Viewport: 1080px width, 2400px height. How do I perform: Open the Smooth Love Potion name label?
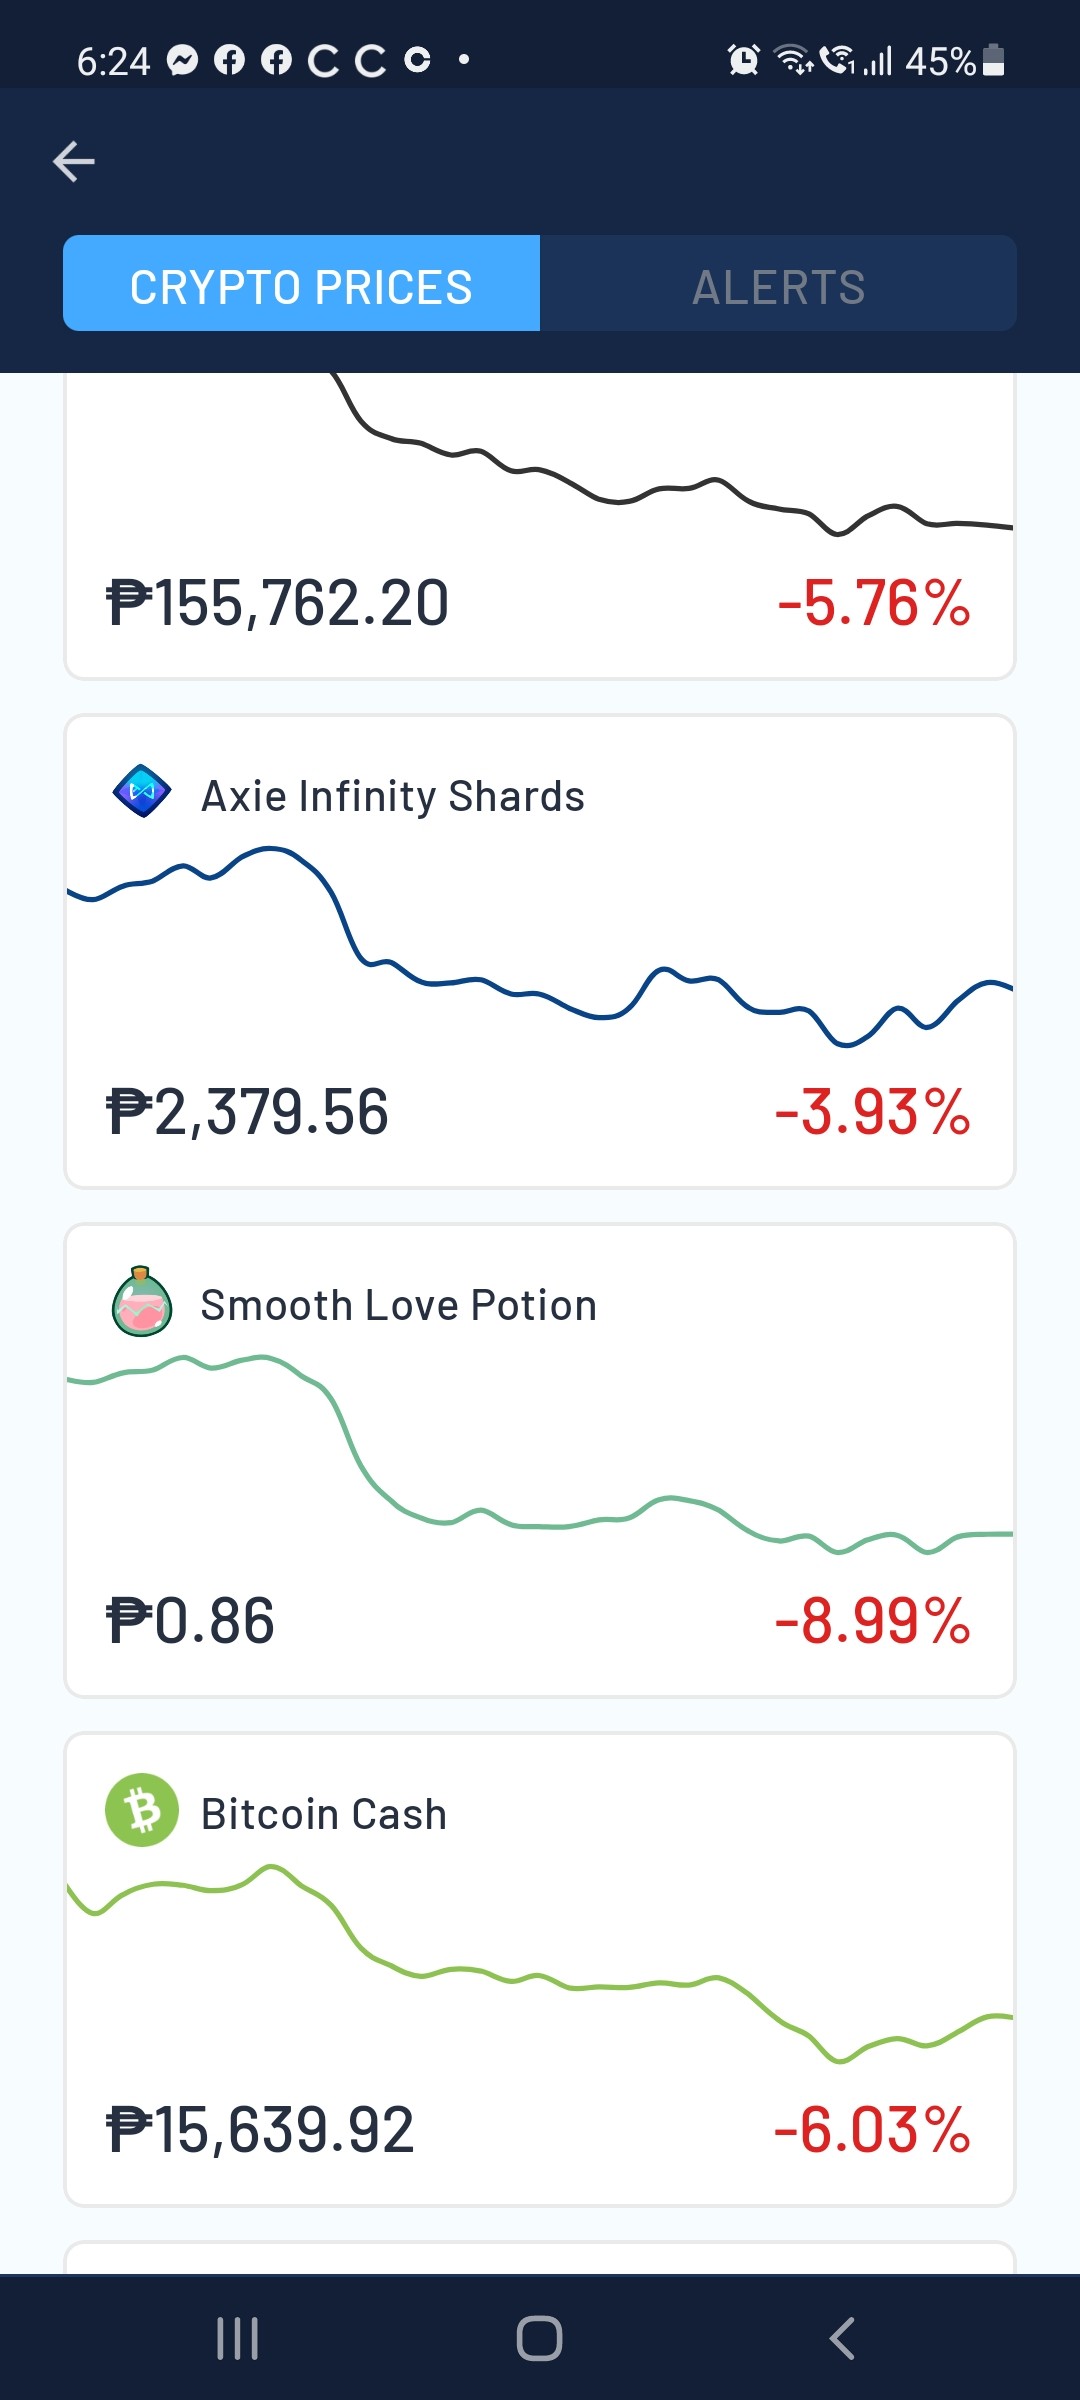point(399,1305)
